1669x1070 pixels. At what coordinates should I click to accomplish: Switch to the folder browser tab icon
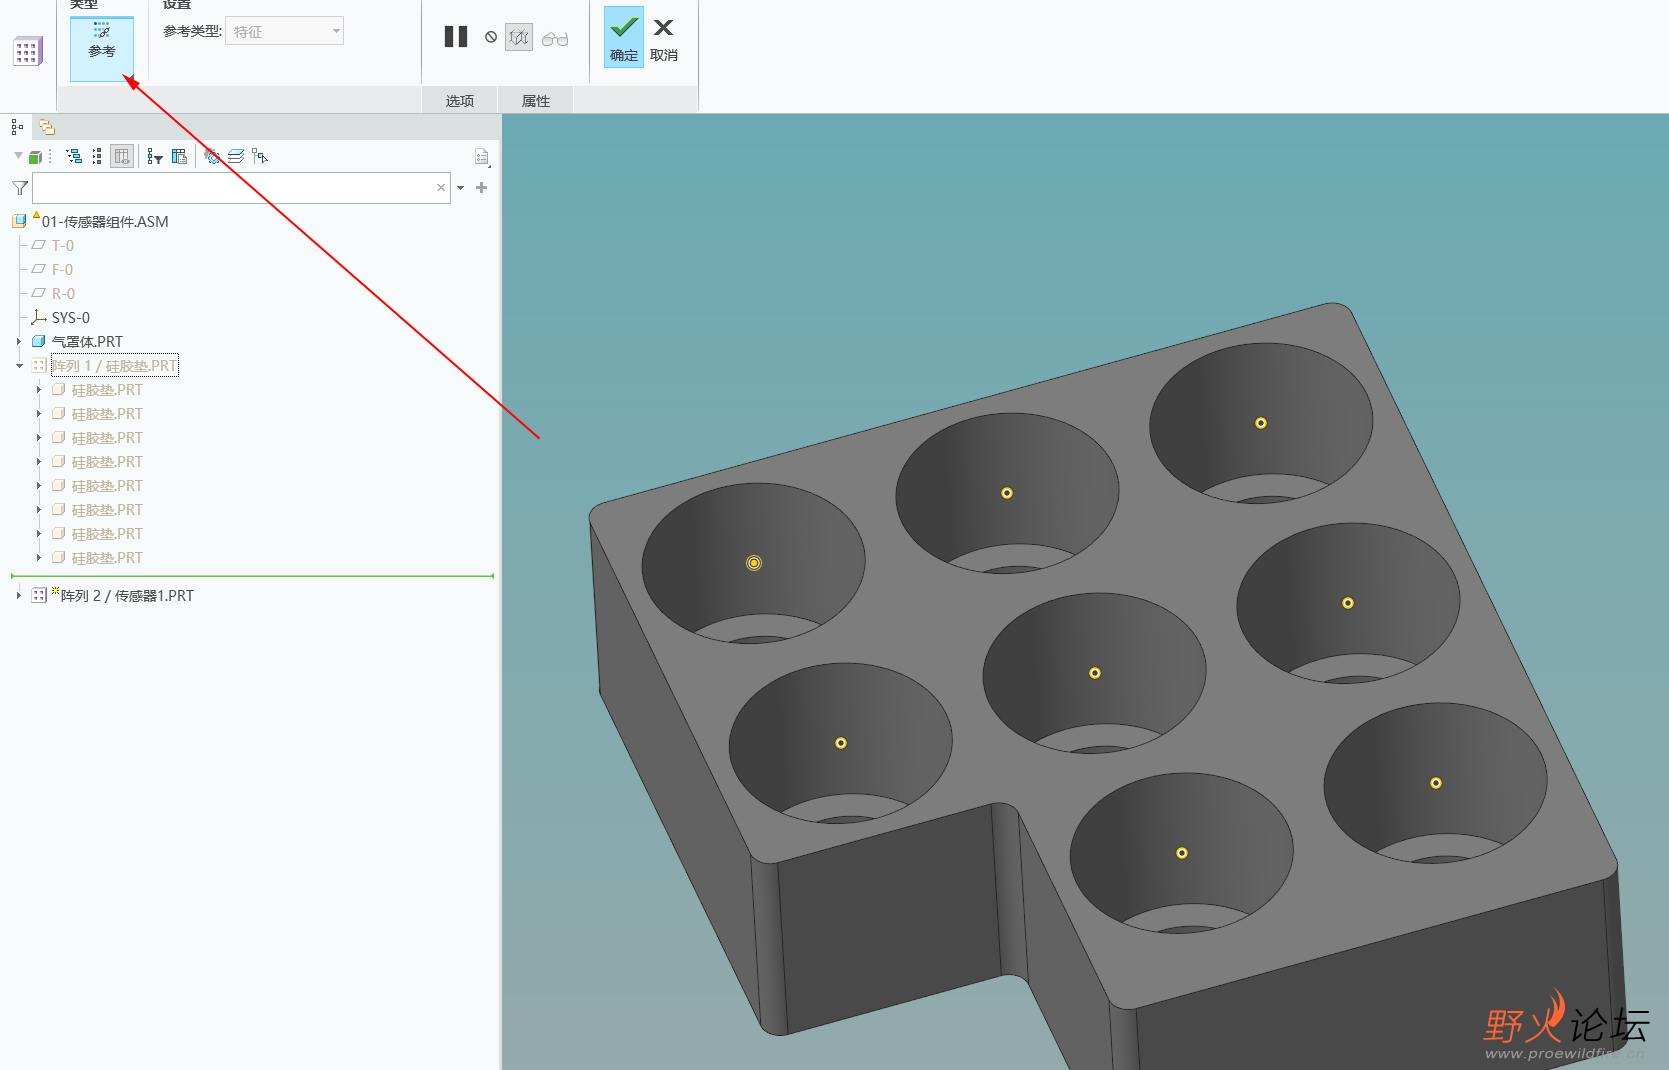[x=47, y=127]
